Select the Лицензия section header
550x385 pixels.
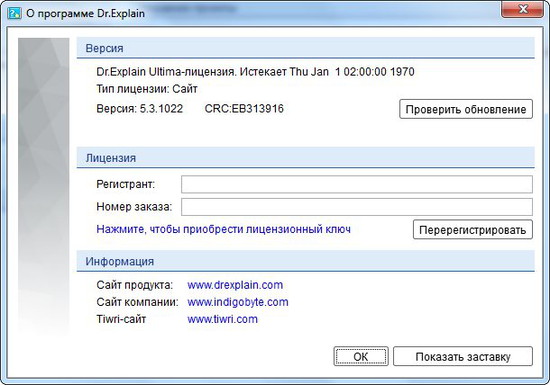coord(306,158)
